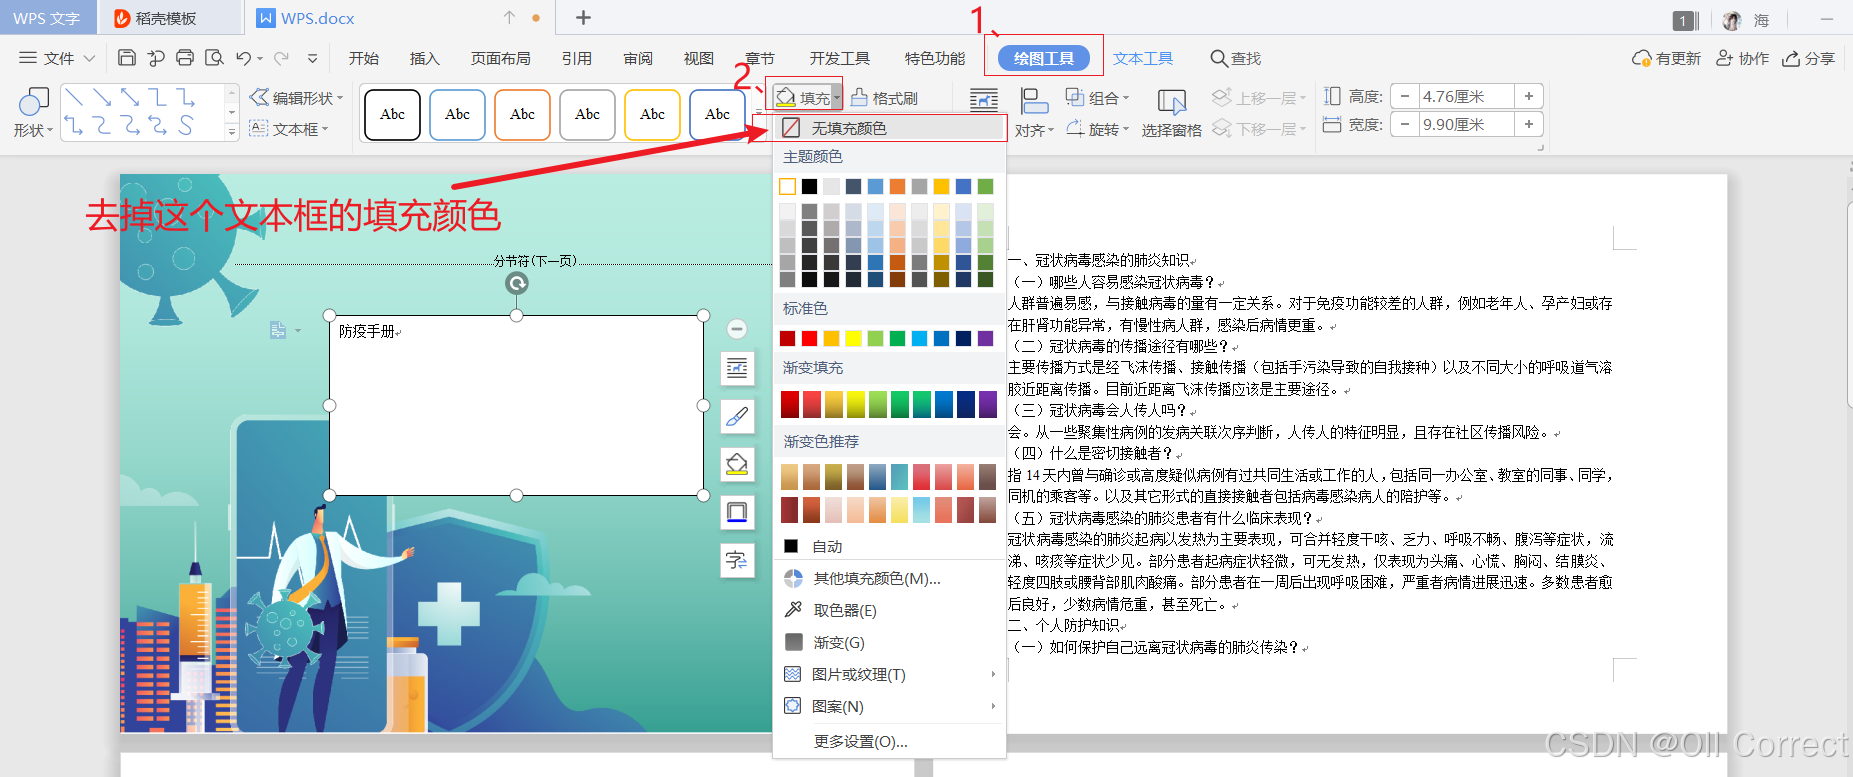
Task: Click the floating brush style icon
Action: coord(737,416)
